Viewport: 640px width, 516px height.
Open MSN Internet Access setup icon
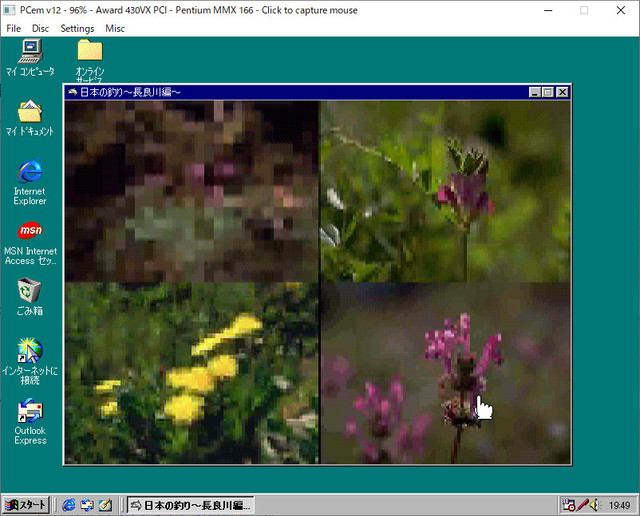[30, 243]
